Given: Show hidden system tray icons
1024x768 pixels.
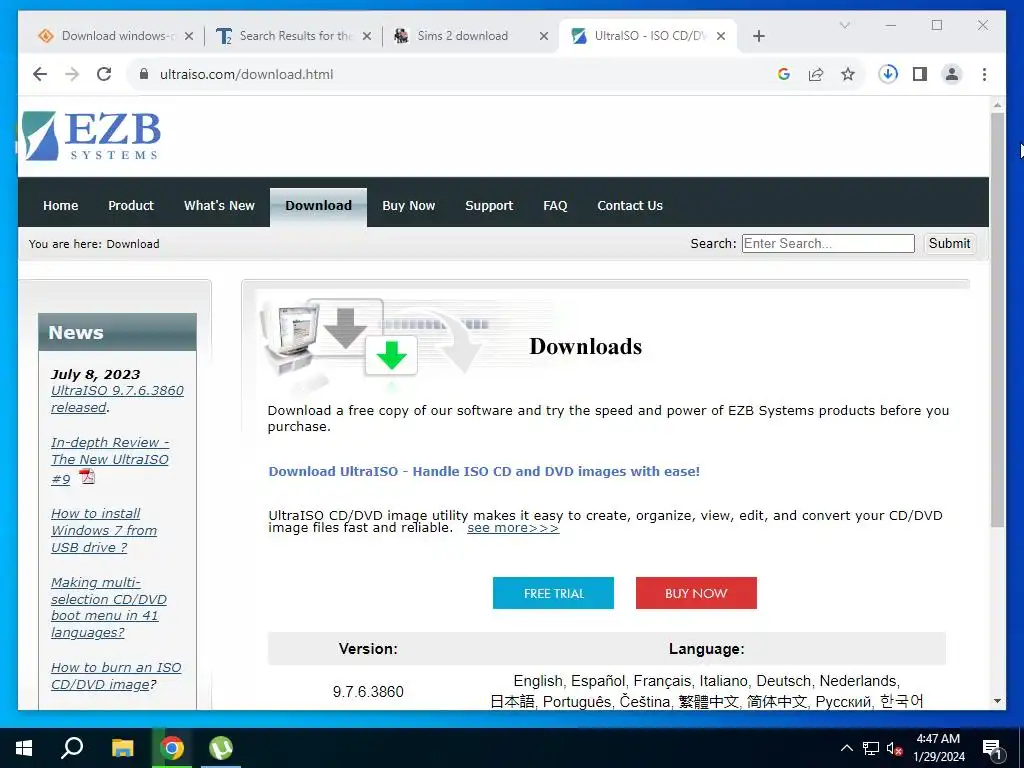Looking at the screenshot, I should [x=846, y=748].
